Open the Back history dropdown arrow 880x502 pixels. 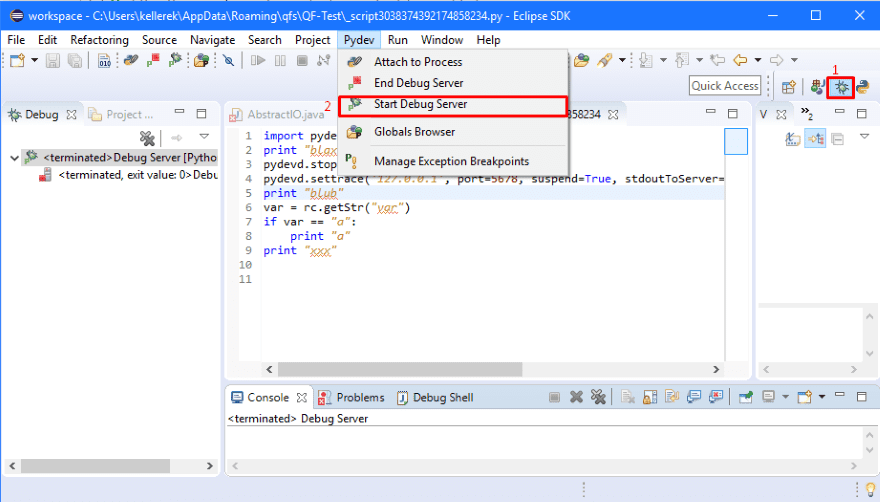coord(758,60)
